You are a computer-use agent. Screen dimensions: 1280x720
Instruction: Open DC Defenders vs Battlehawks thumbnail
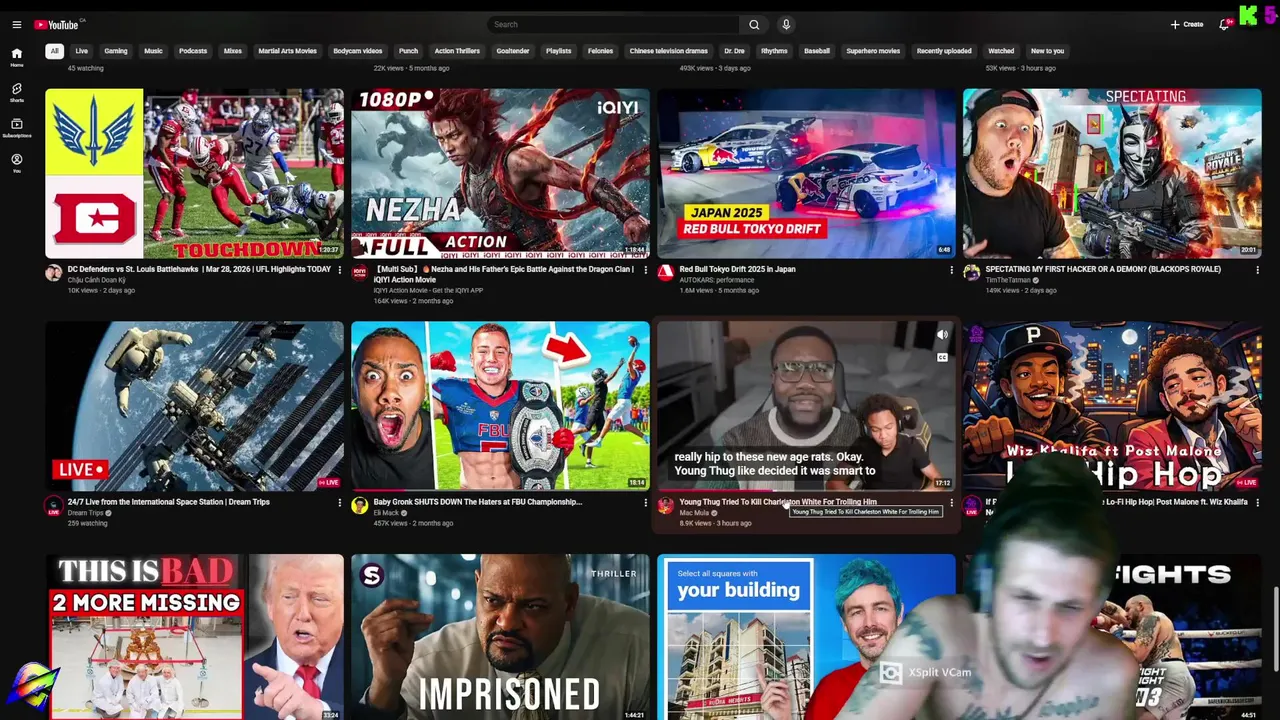click(194, 173)
